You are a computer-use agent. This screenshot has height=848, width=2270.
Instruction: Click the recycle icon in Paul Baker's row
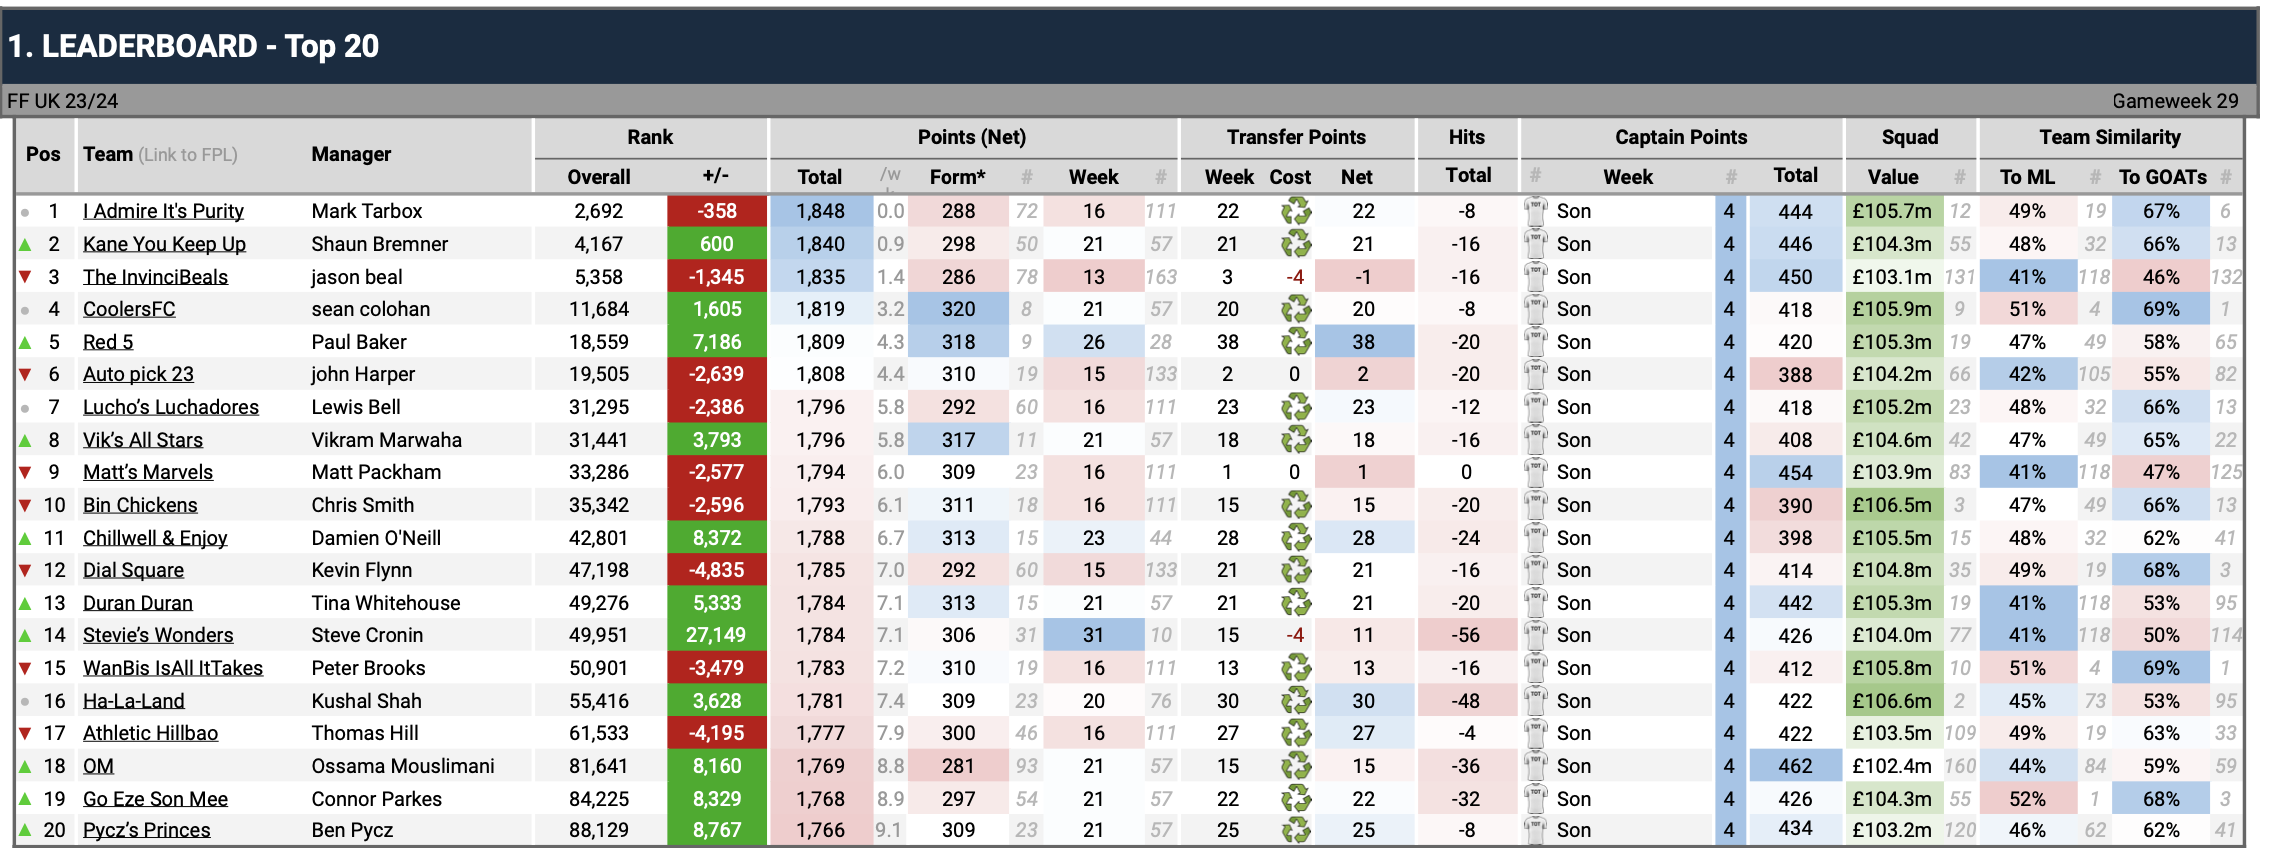click(1296, 342)
